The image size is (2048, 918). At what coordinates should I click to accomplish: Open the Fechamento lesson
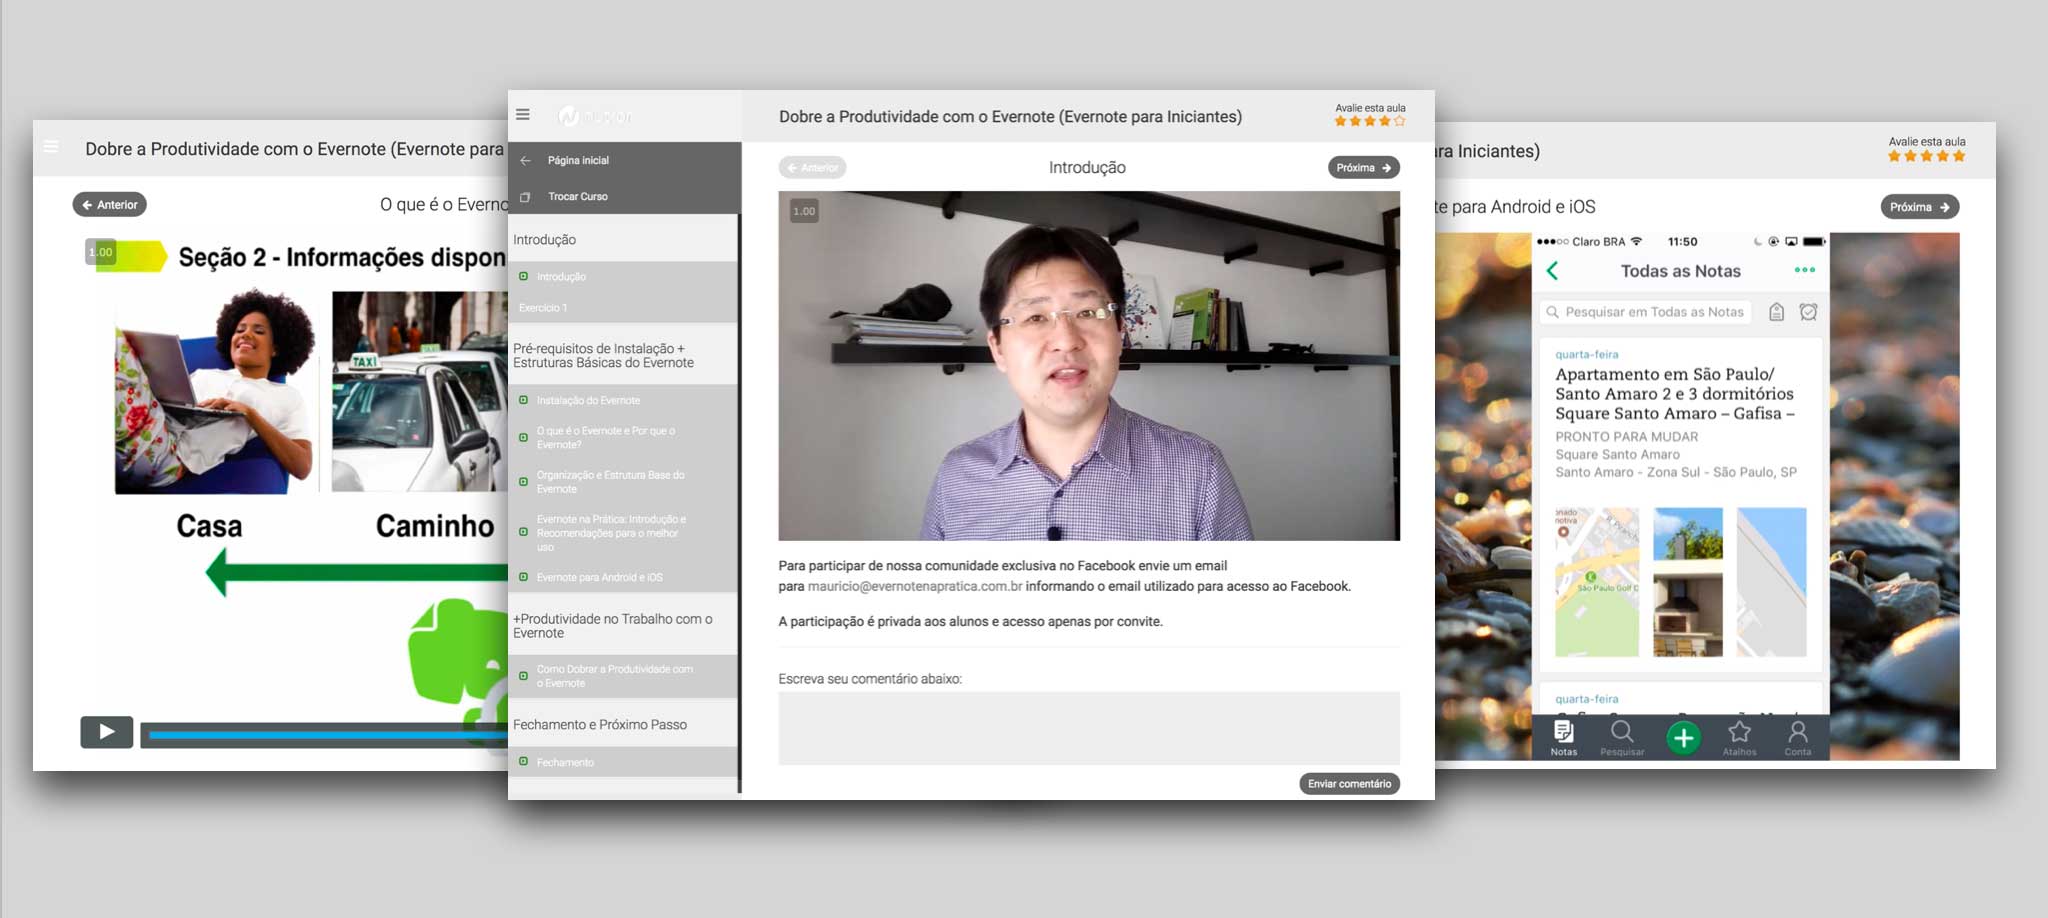click(x=565, y=762)
